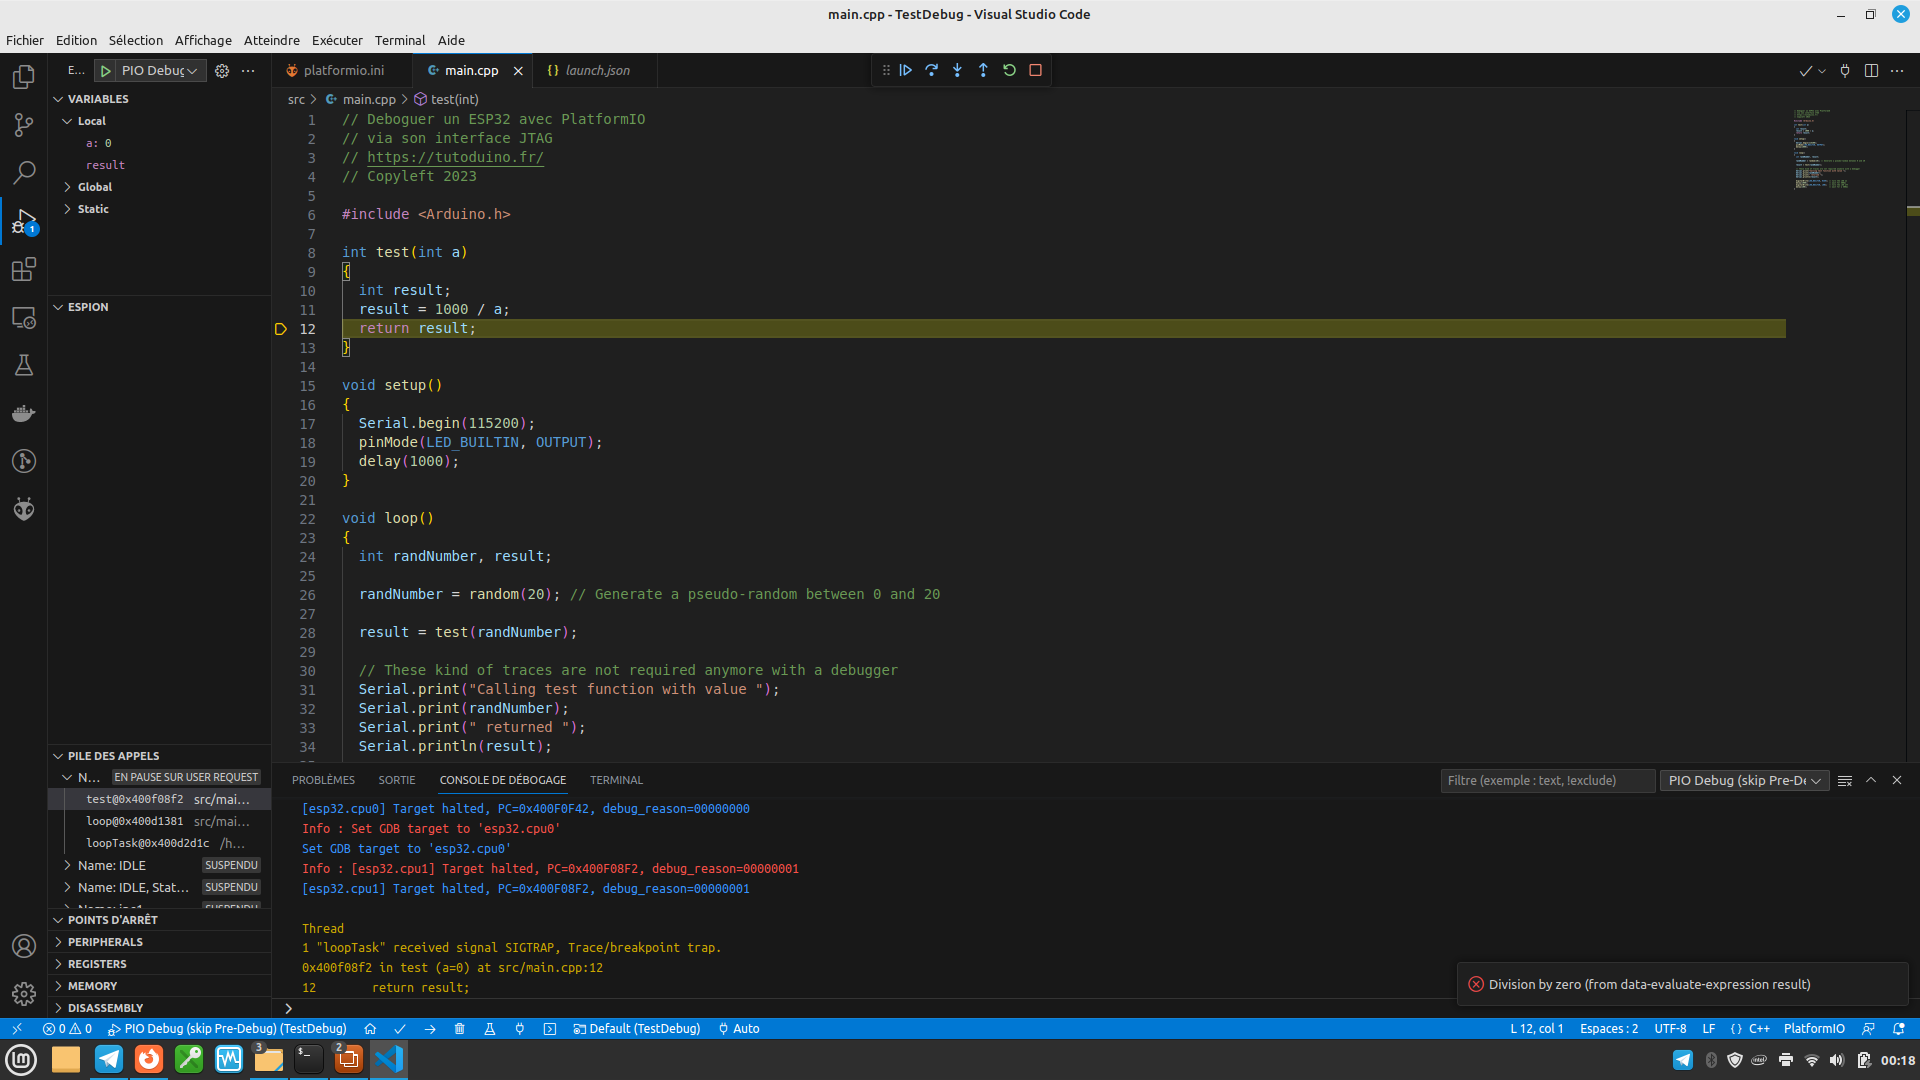Image resolution: width=1920 pixels, height=1080 pixels.
Task: Switch to TERMINAL panel tab
Action: pyautogui.click(x=616, y=780)
